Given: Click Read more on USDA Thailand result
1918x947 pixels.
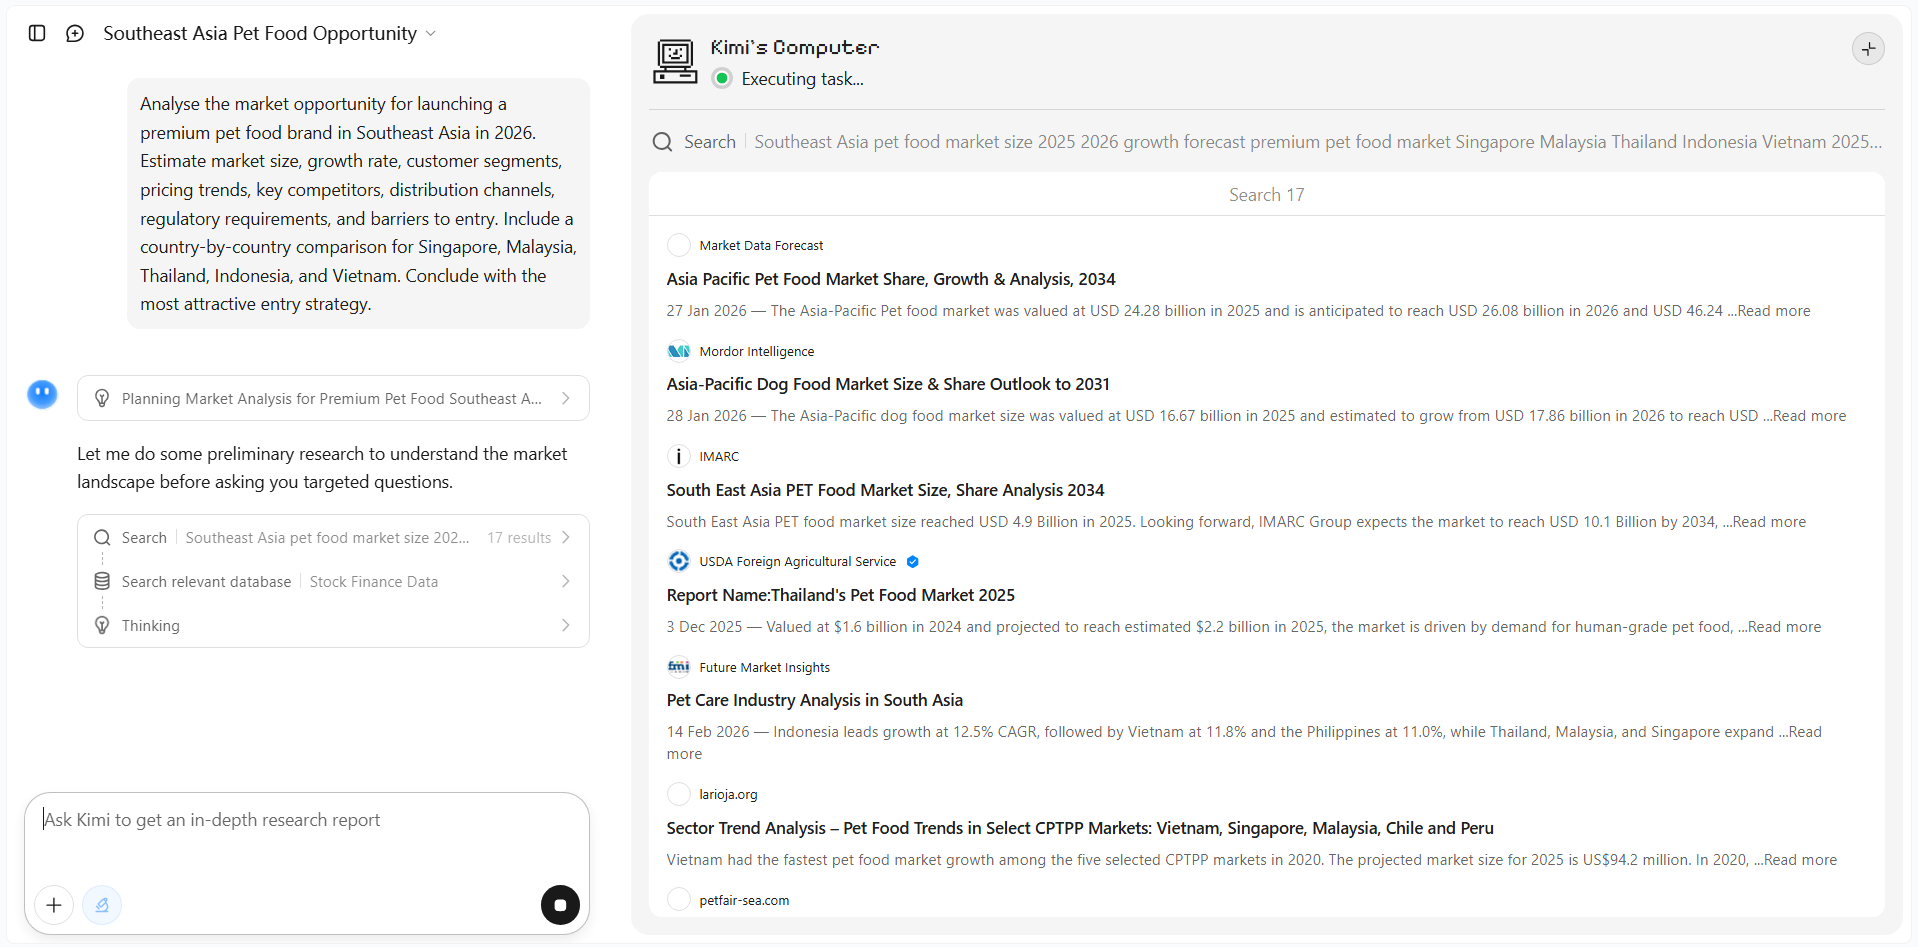Looking at the screenshot, I should coord(1785,627).
